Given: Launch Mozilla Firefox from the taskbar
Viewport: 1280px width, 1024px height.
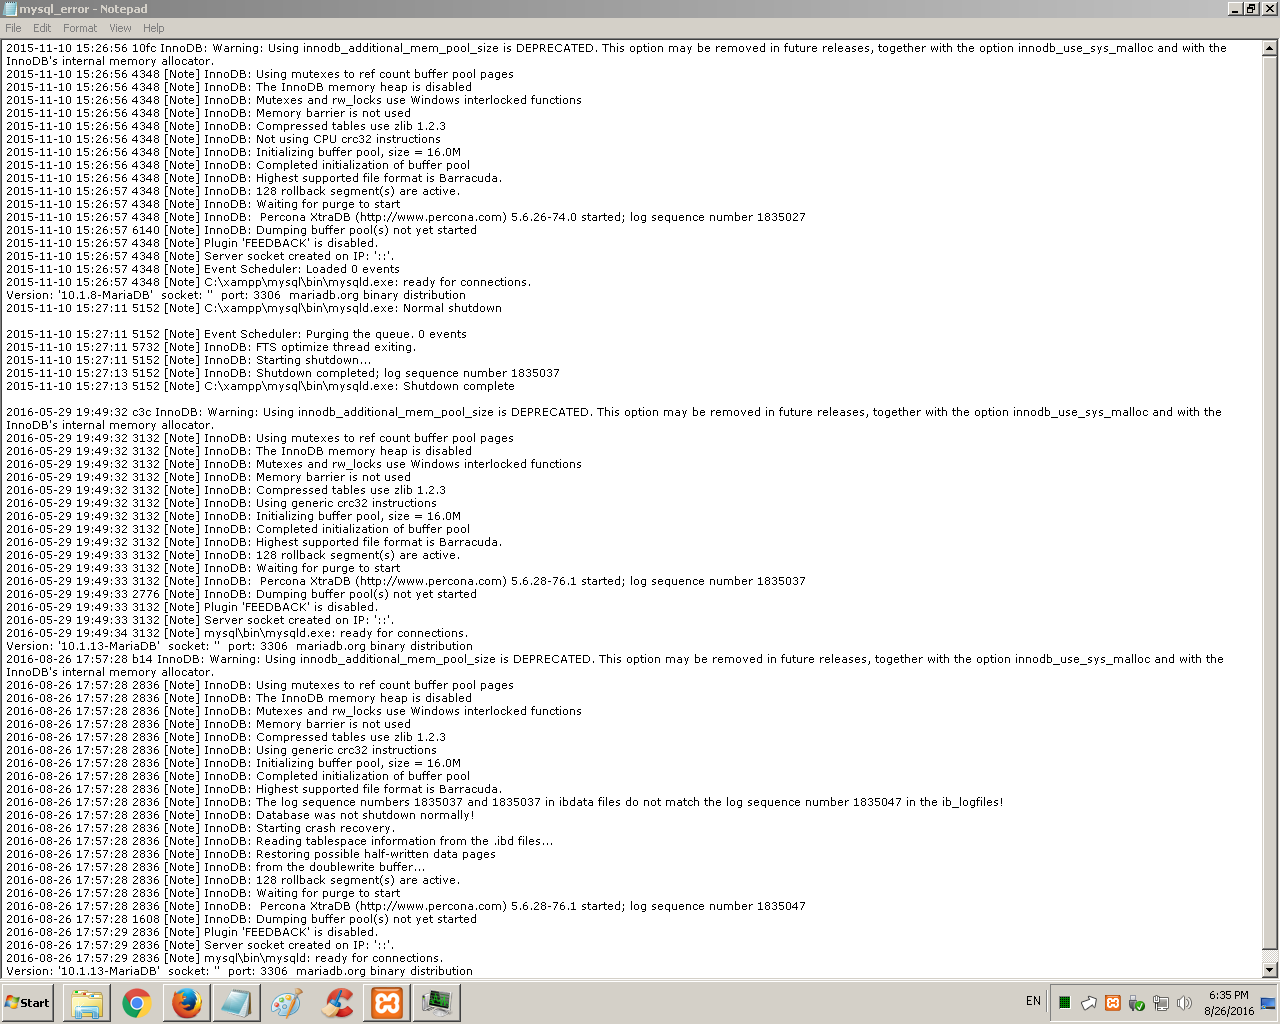Looking at the screenshot, I should pos(187,1002).
